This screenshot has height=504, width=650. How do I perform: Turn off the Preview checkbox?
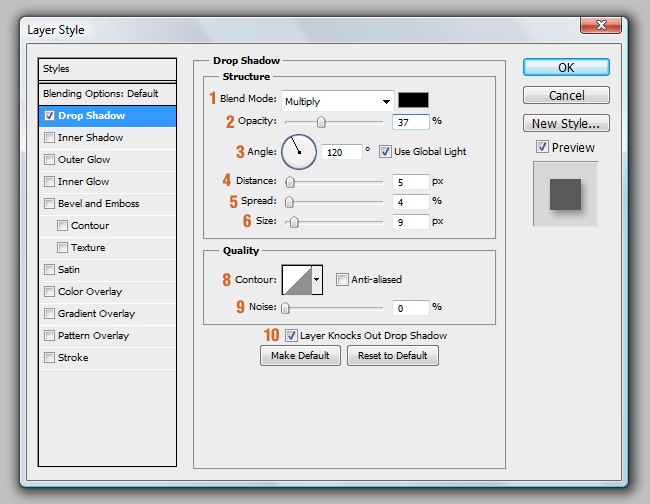click(542, 148)
